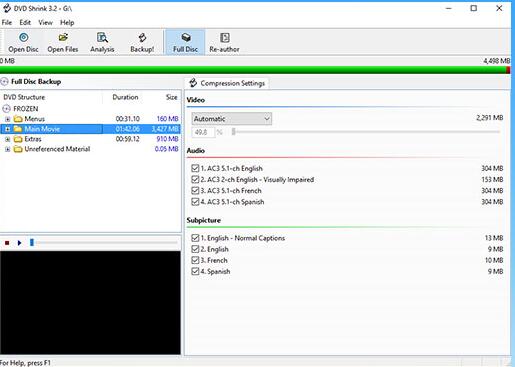Image resolution: width=515 pixels, height=367 pixels.
Task: Click the Main Movie folder icon
Action: pos(18,129)
